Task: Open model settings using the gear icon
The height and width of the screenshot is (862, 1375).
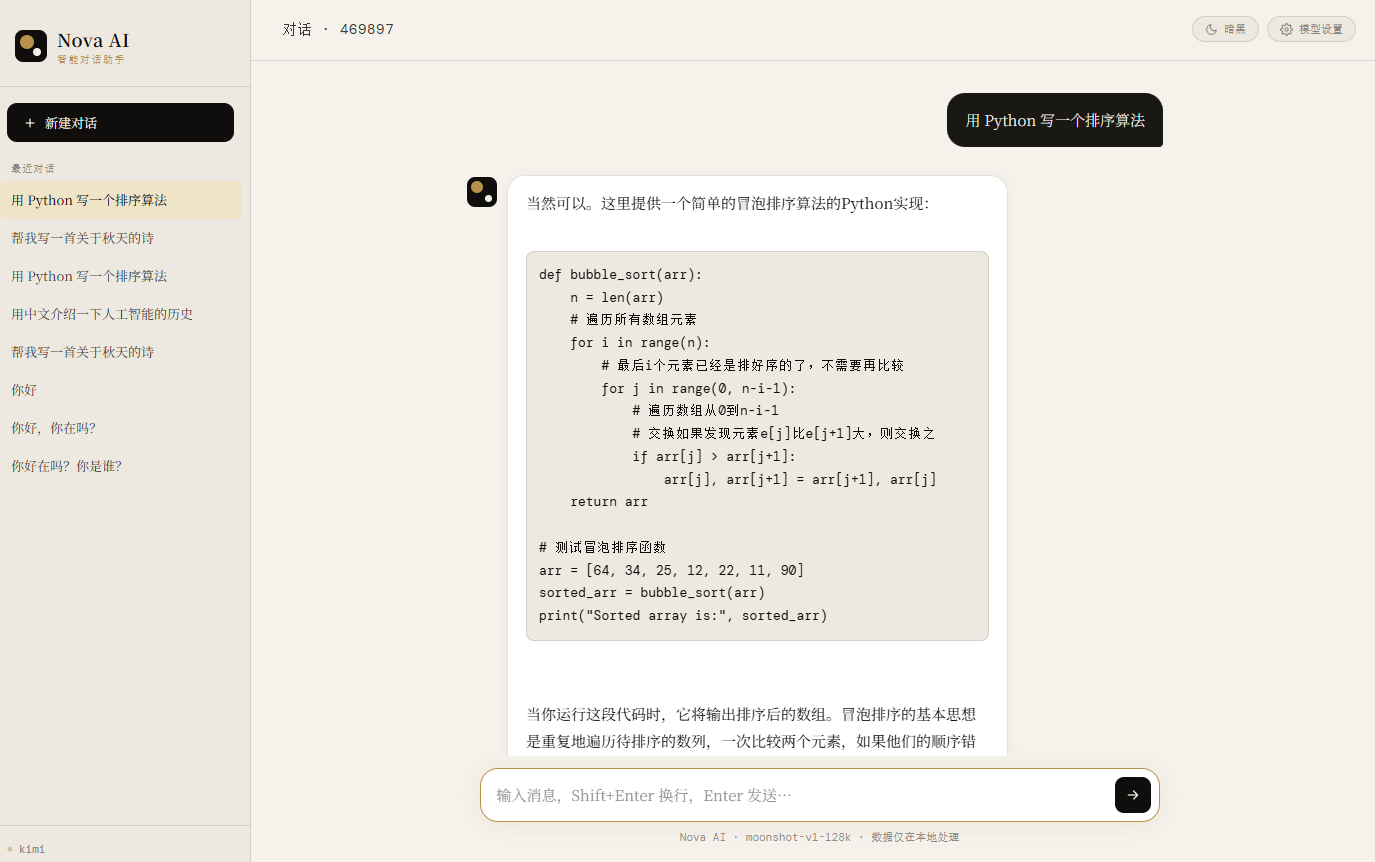Action: pyautogui.click(x=1311, y=29)
